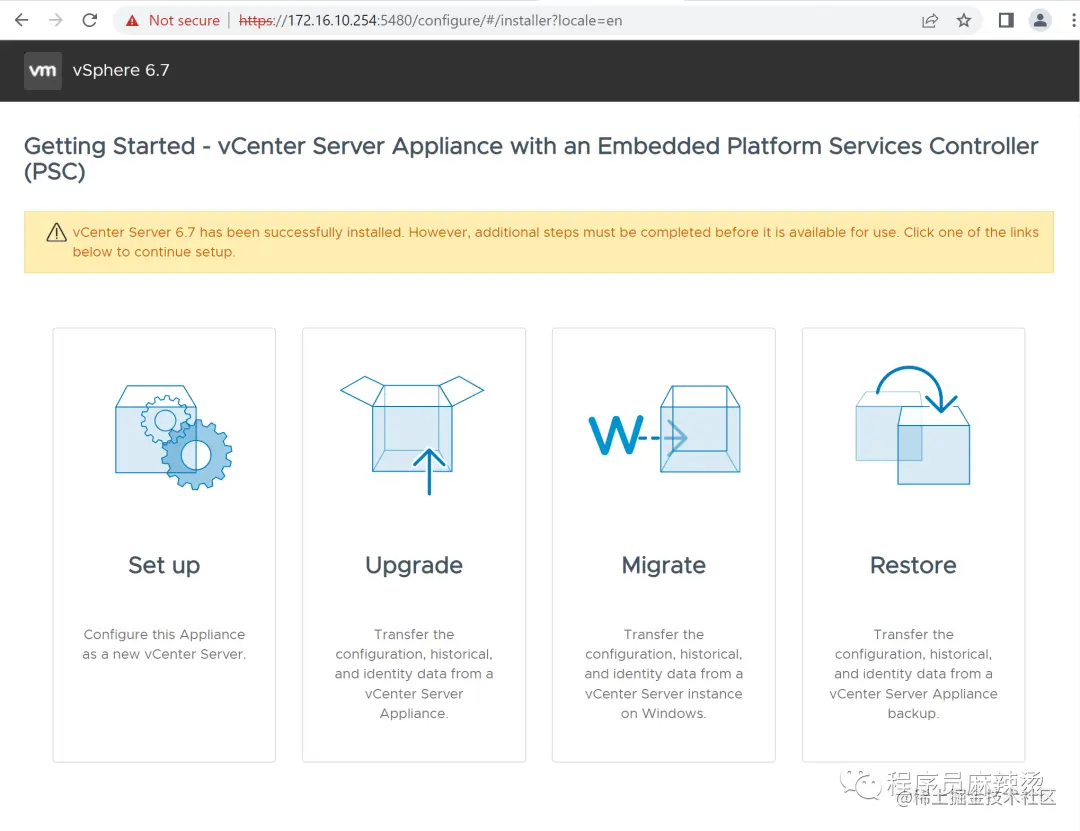The image size is (1080, 831).
Task: Click the Getting Started page heading
Action: 531,158
